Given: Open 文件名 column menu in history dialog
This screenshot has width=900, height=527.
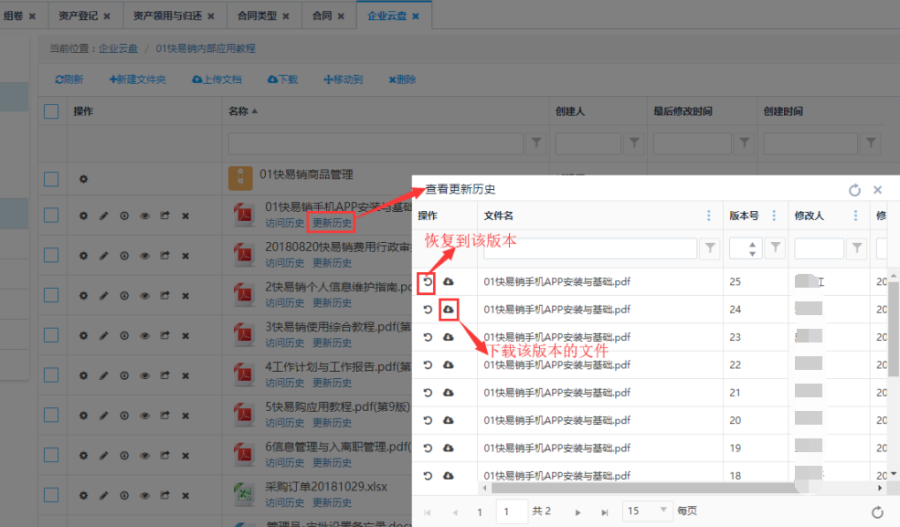Looking at the screenshot, I should (709, 216).
